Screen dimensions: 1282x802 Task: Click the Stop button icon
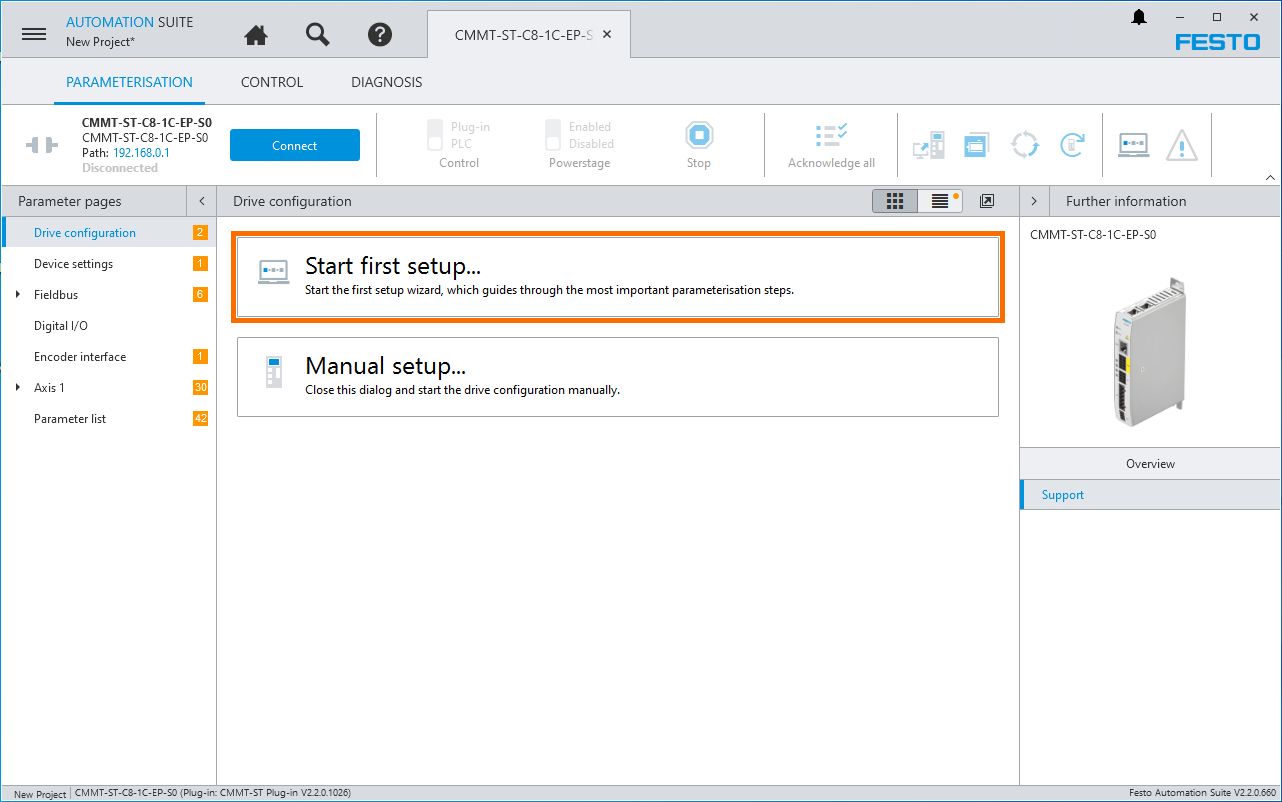point(699,135)
